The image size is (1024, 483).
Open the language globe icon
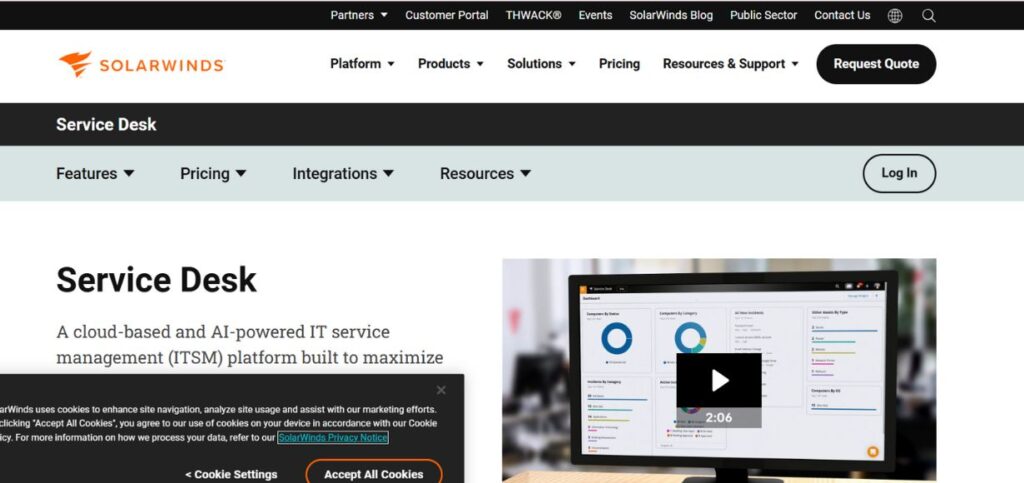(895, 16)
